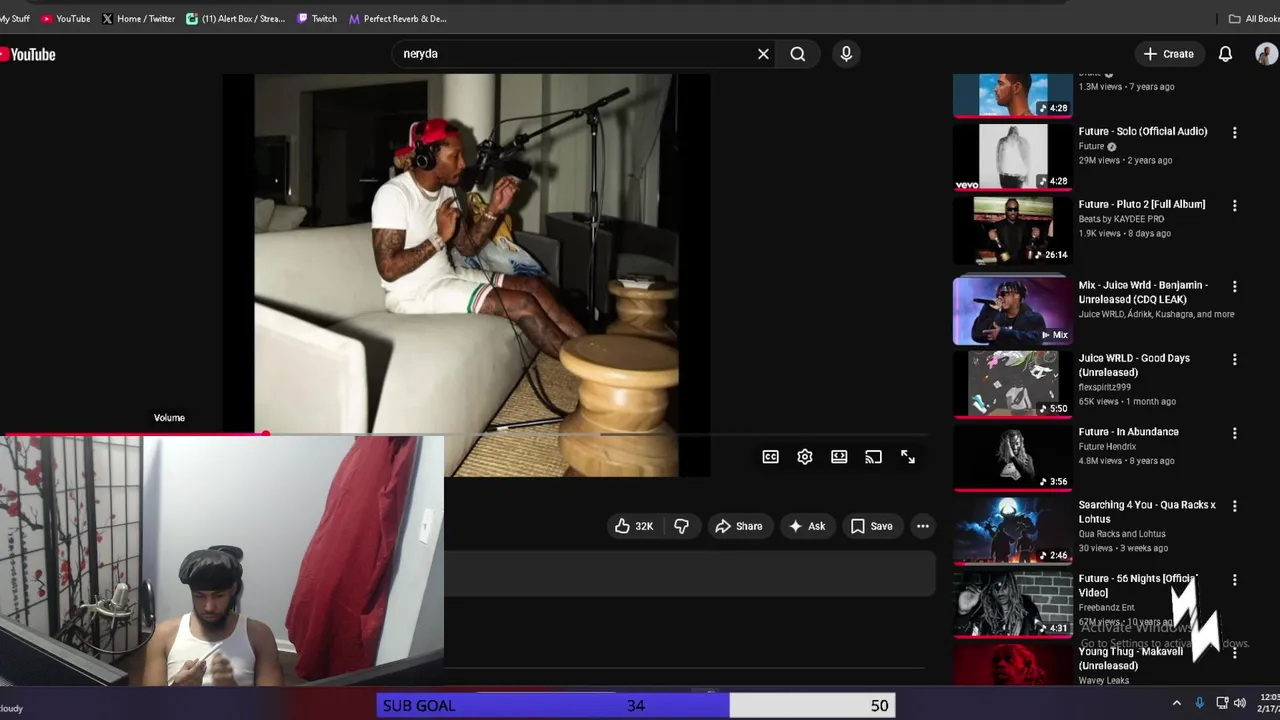The height and width of the screenshot is (720, 1280).
Task: Save the video to a playlist
Action: 871,526
